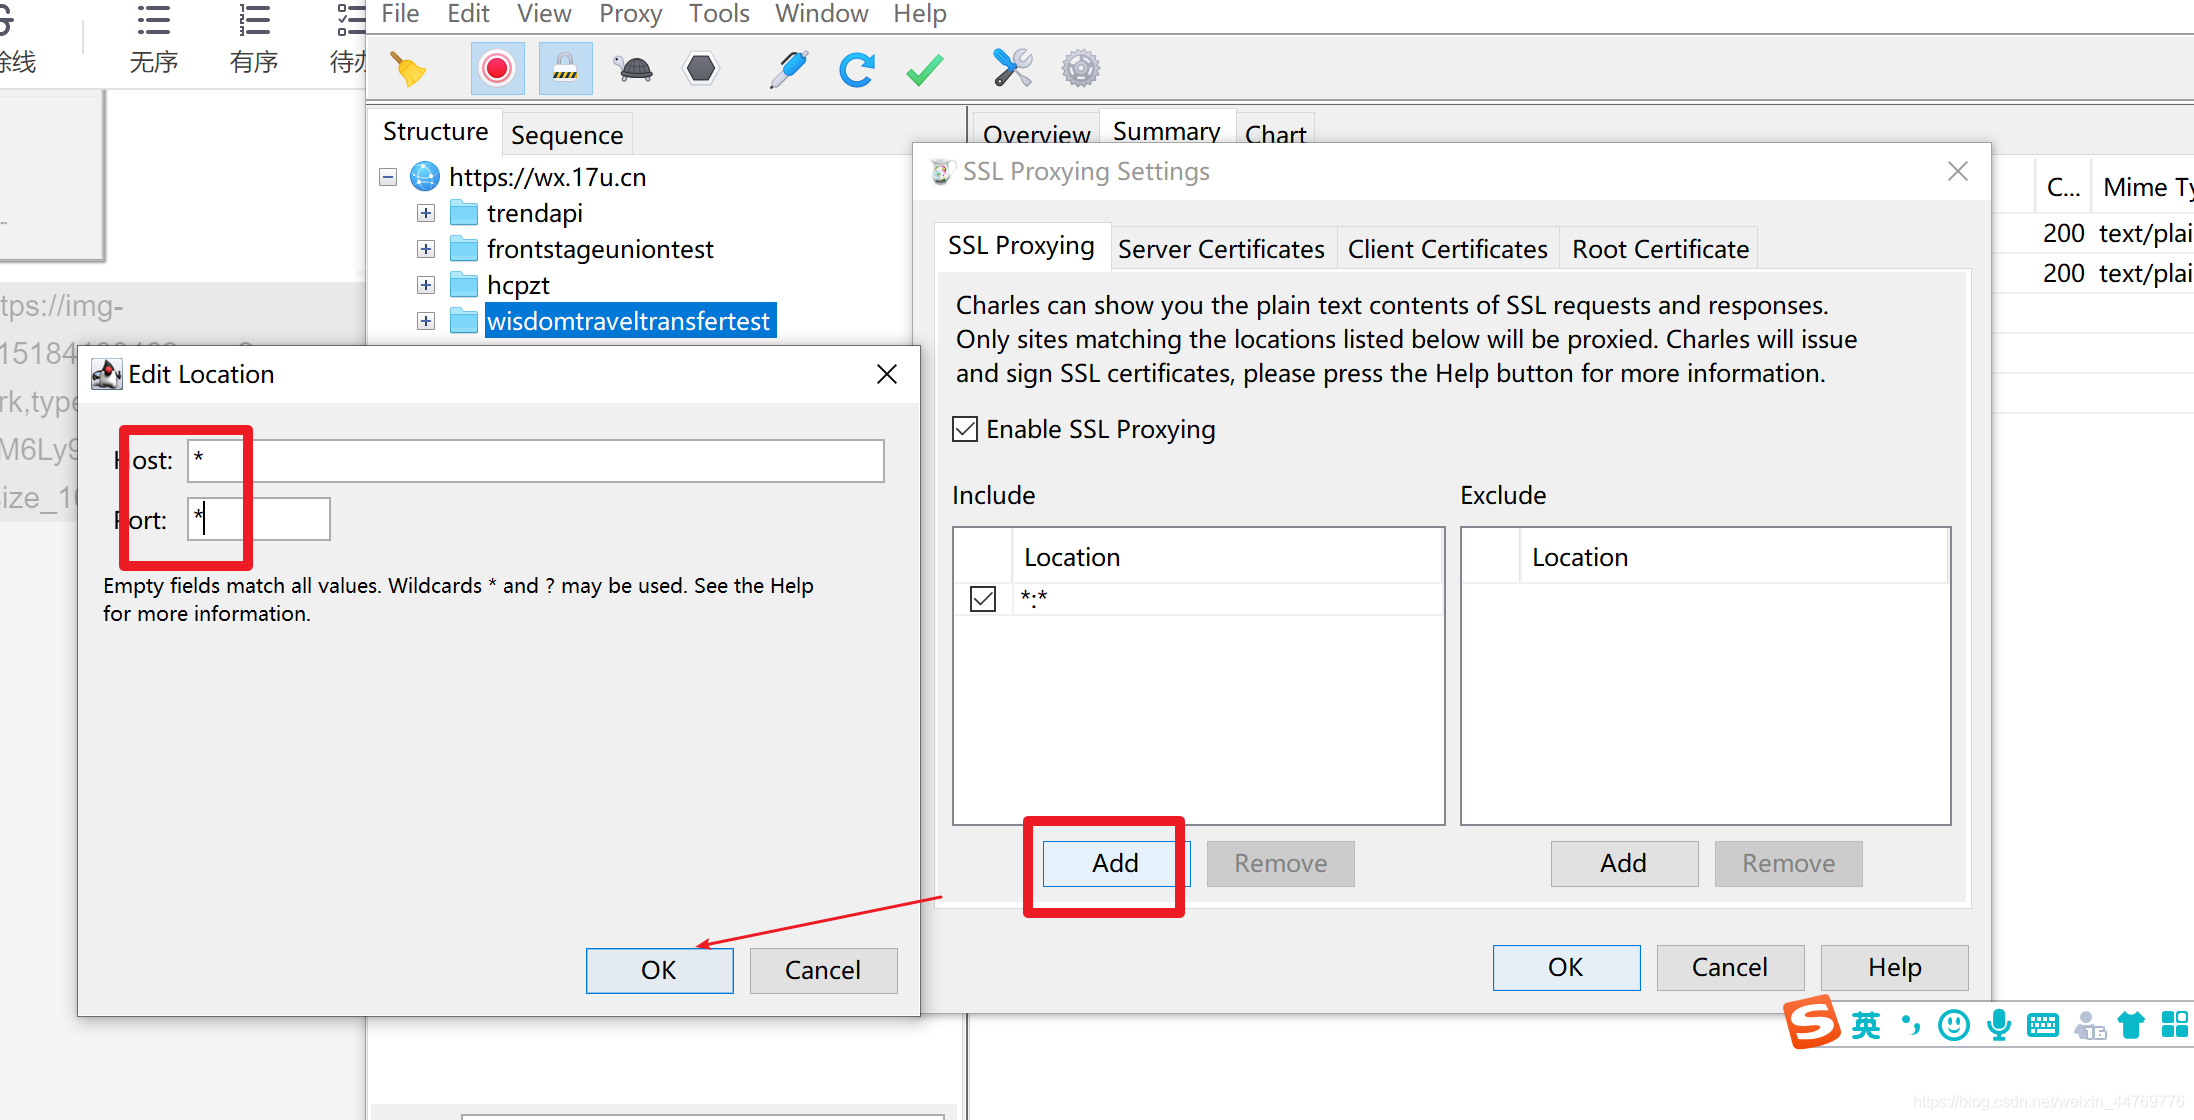Screen dimensions: 2194x1120
Task: Expand the wisdomtraveltransfertest folder node
Action: tap(426, 321)
